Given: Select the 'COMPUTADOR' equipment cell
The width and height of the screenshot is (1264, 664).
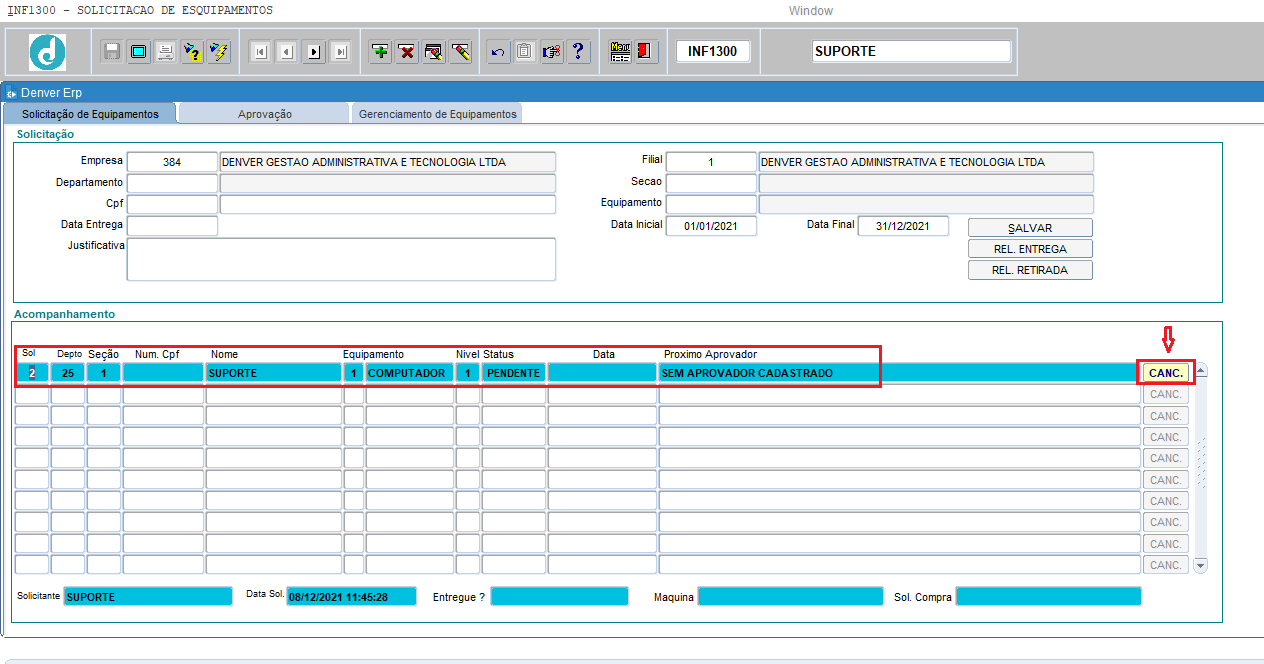Looking at the screenshot, I should point(409,373).
